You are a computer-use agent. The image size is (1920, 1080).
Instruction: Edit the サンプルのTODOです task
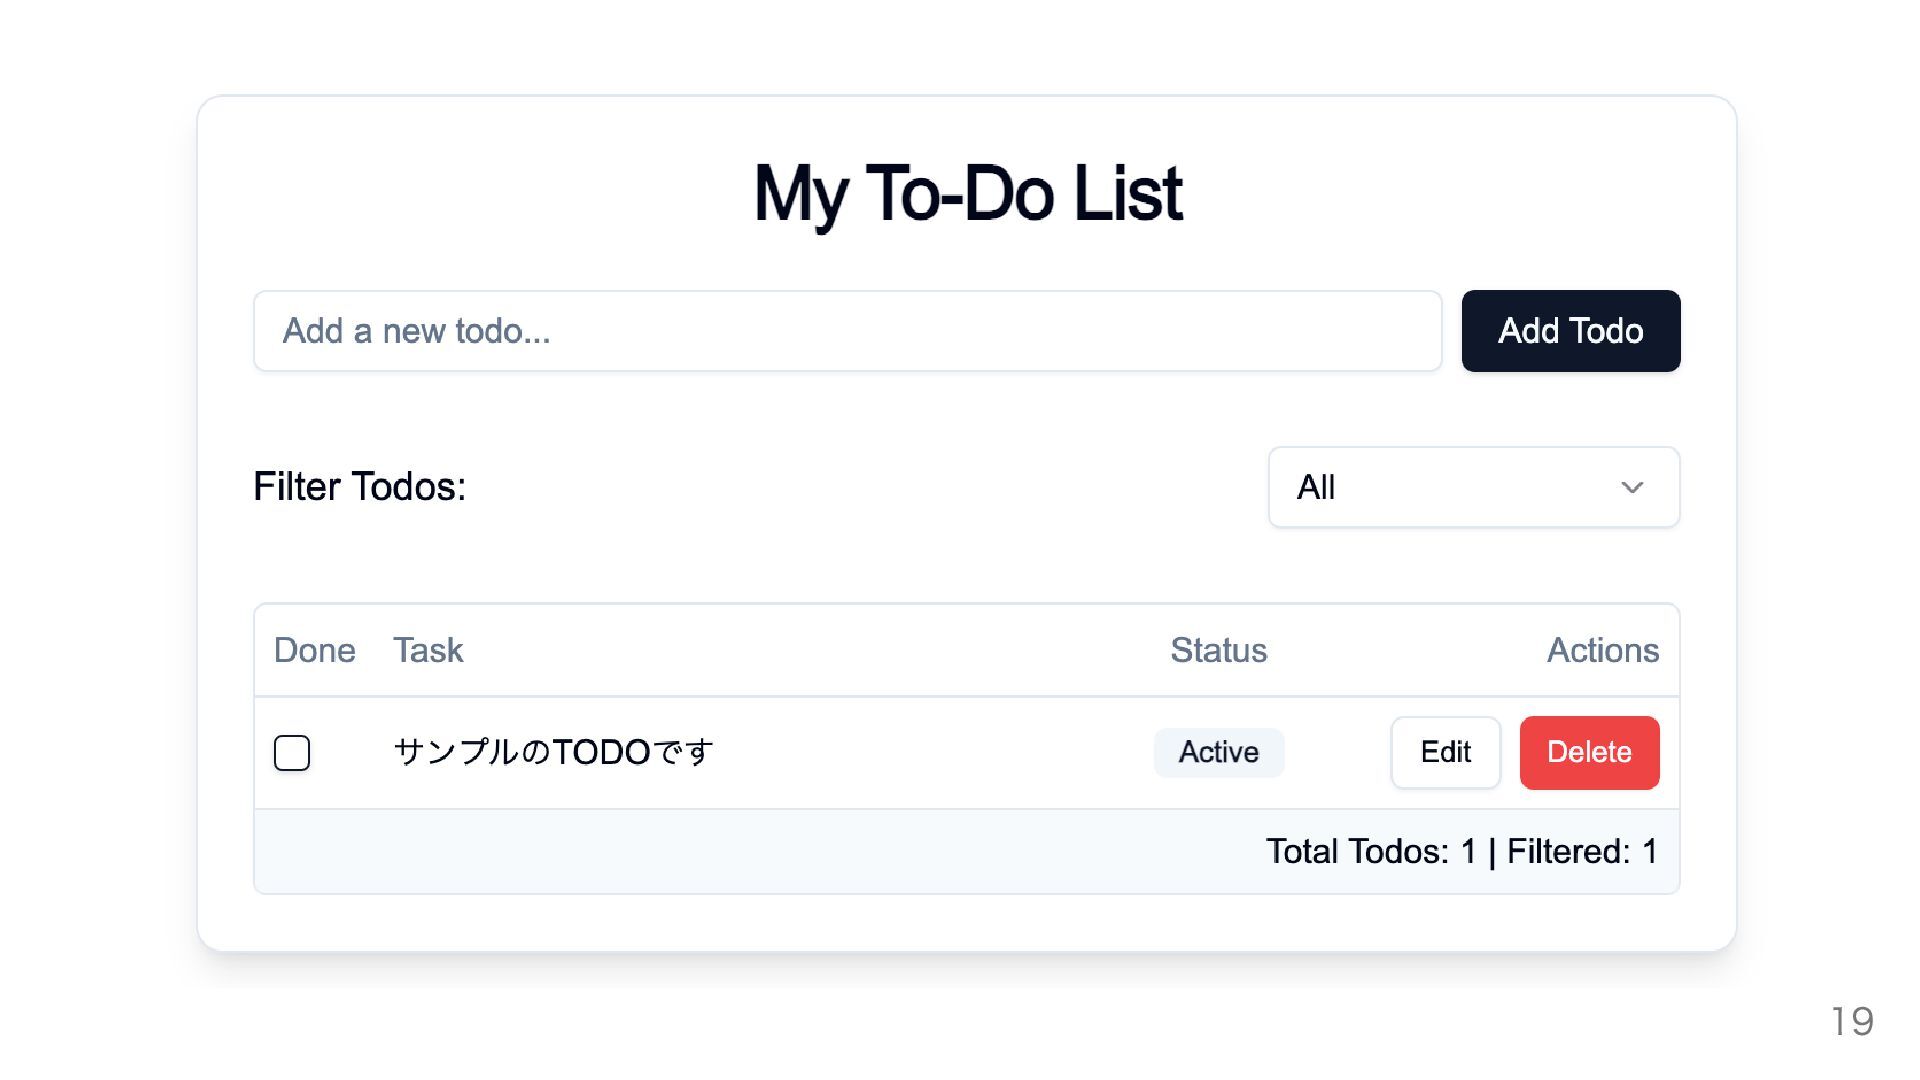(x=1445, y=752)
